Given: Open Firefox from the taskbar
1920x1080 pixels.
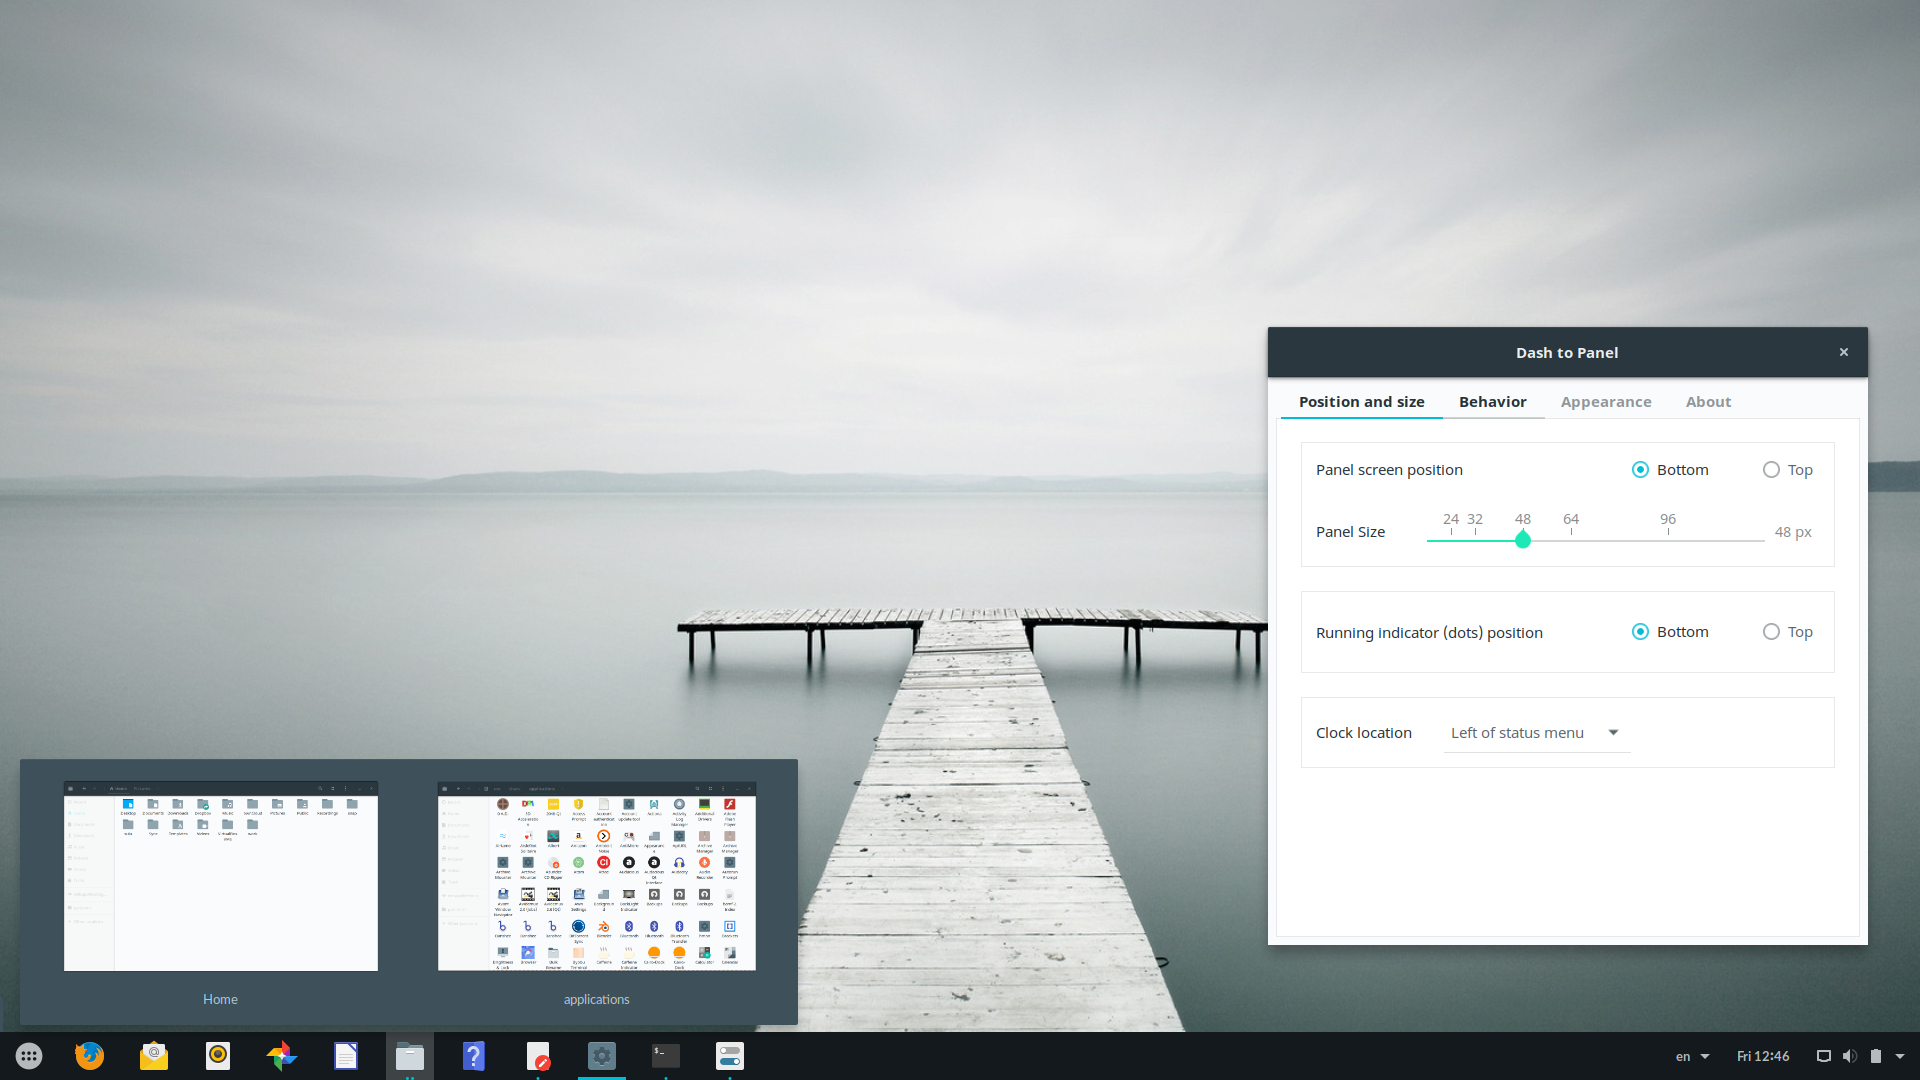Looking at the screenshot, I should pyautogui.click(x=90, y=1056).
